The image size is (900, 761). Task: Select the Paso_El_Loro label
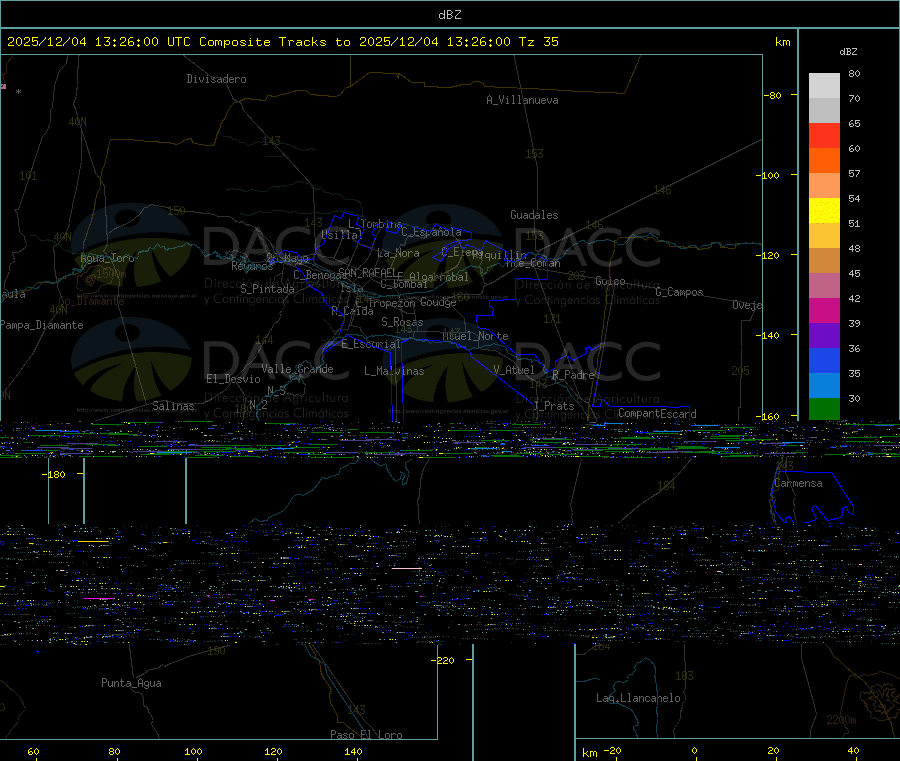click(366, 735)
